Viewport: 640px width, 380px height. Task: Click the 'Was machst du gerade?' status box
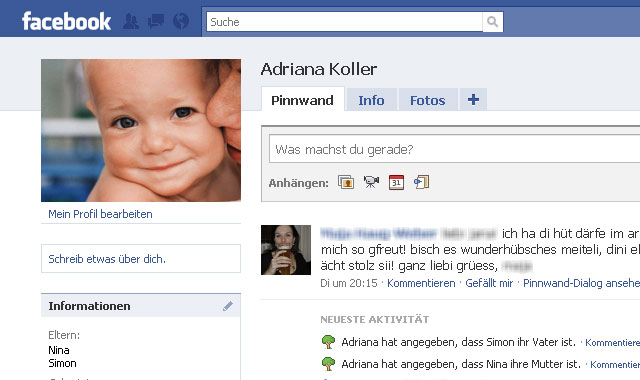[454, 149]
